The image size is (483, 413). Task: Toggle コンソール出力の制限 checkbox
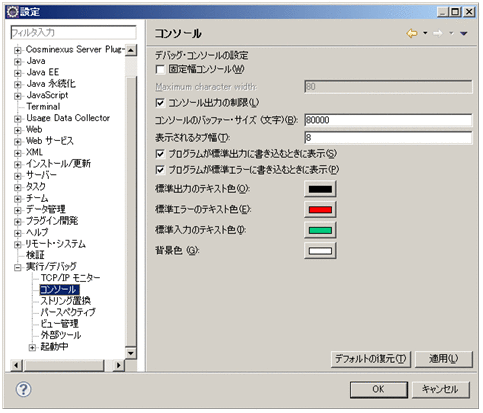(160, 103)
